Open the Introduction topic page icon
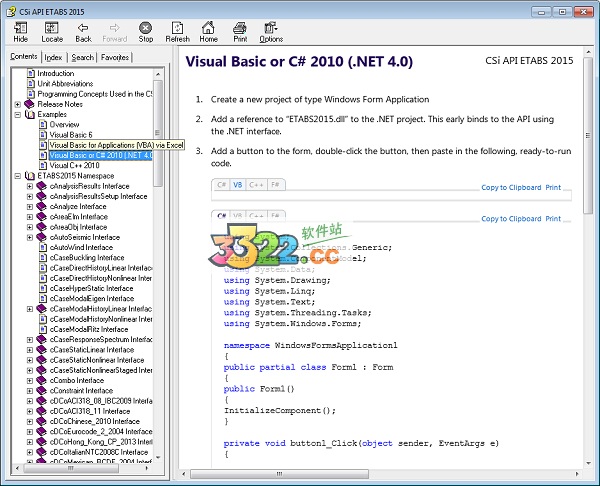Screen dimensions: 600x486 pyautogui.click(x=30, y=73)
